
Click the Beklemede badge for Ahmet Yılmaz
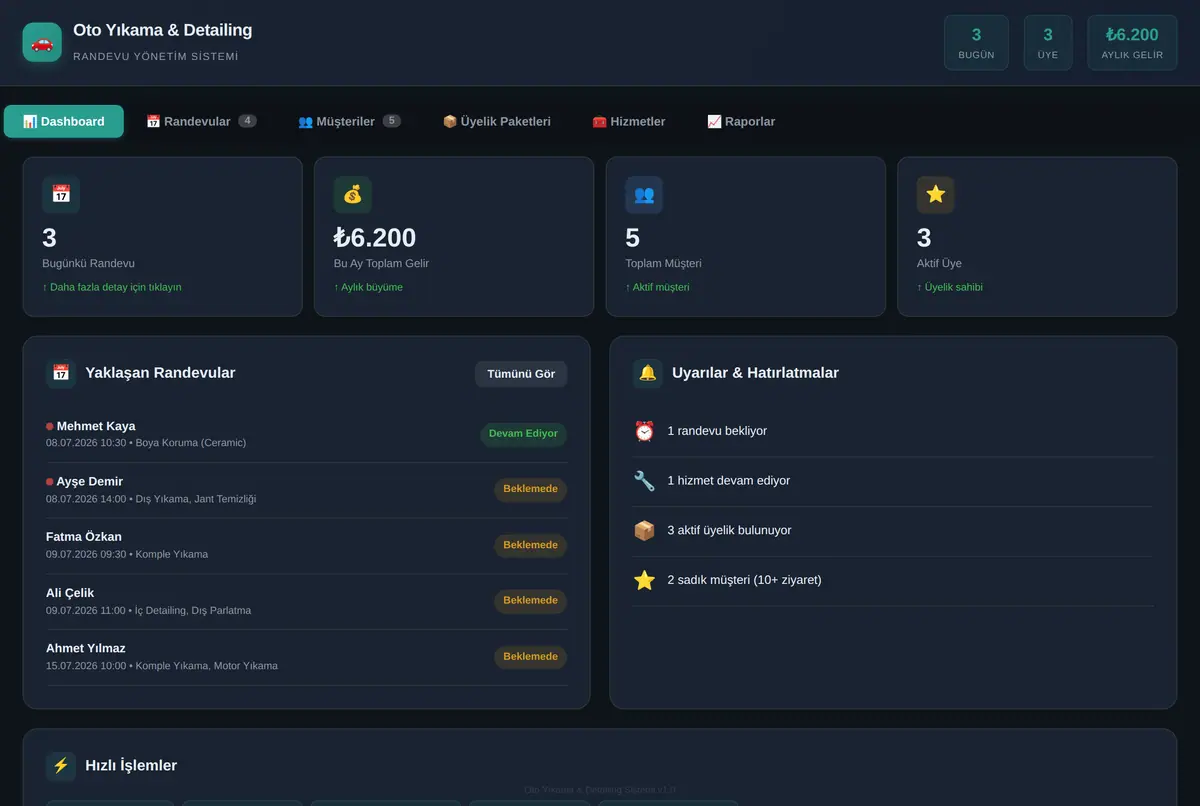tap(530, 657)
